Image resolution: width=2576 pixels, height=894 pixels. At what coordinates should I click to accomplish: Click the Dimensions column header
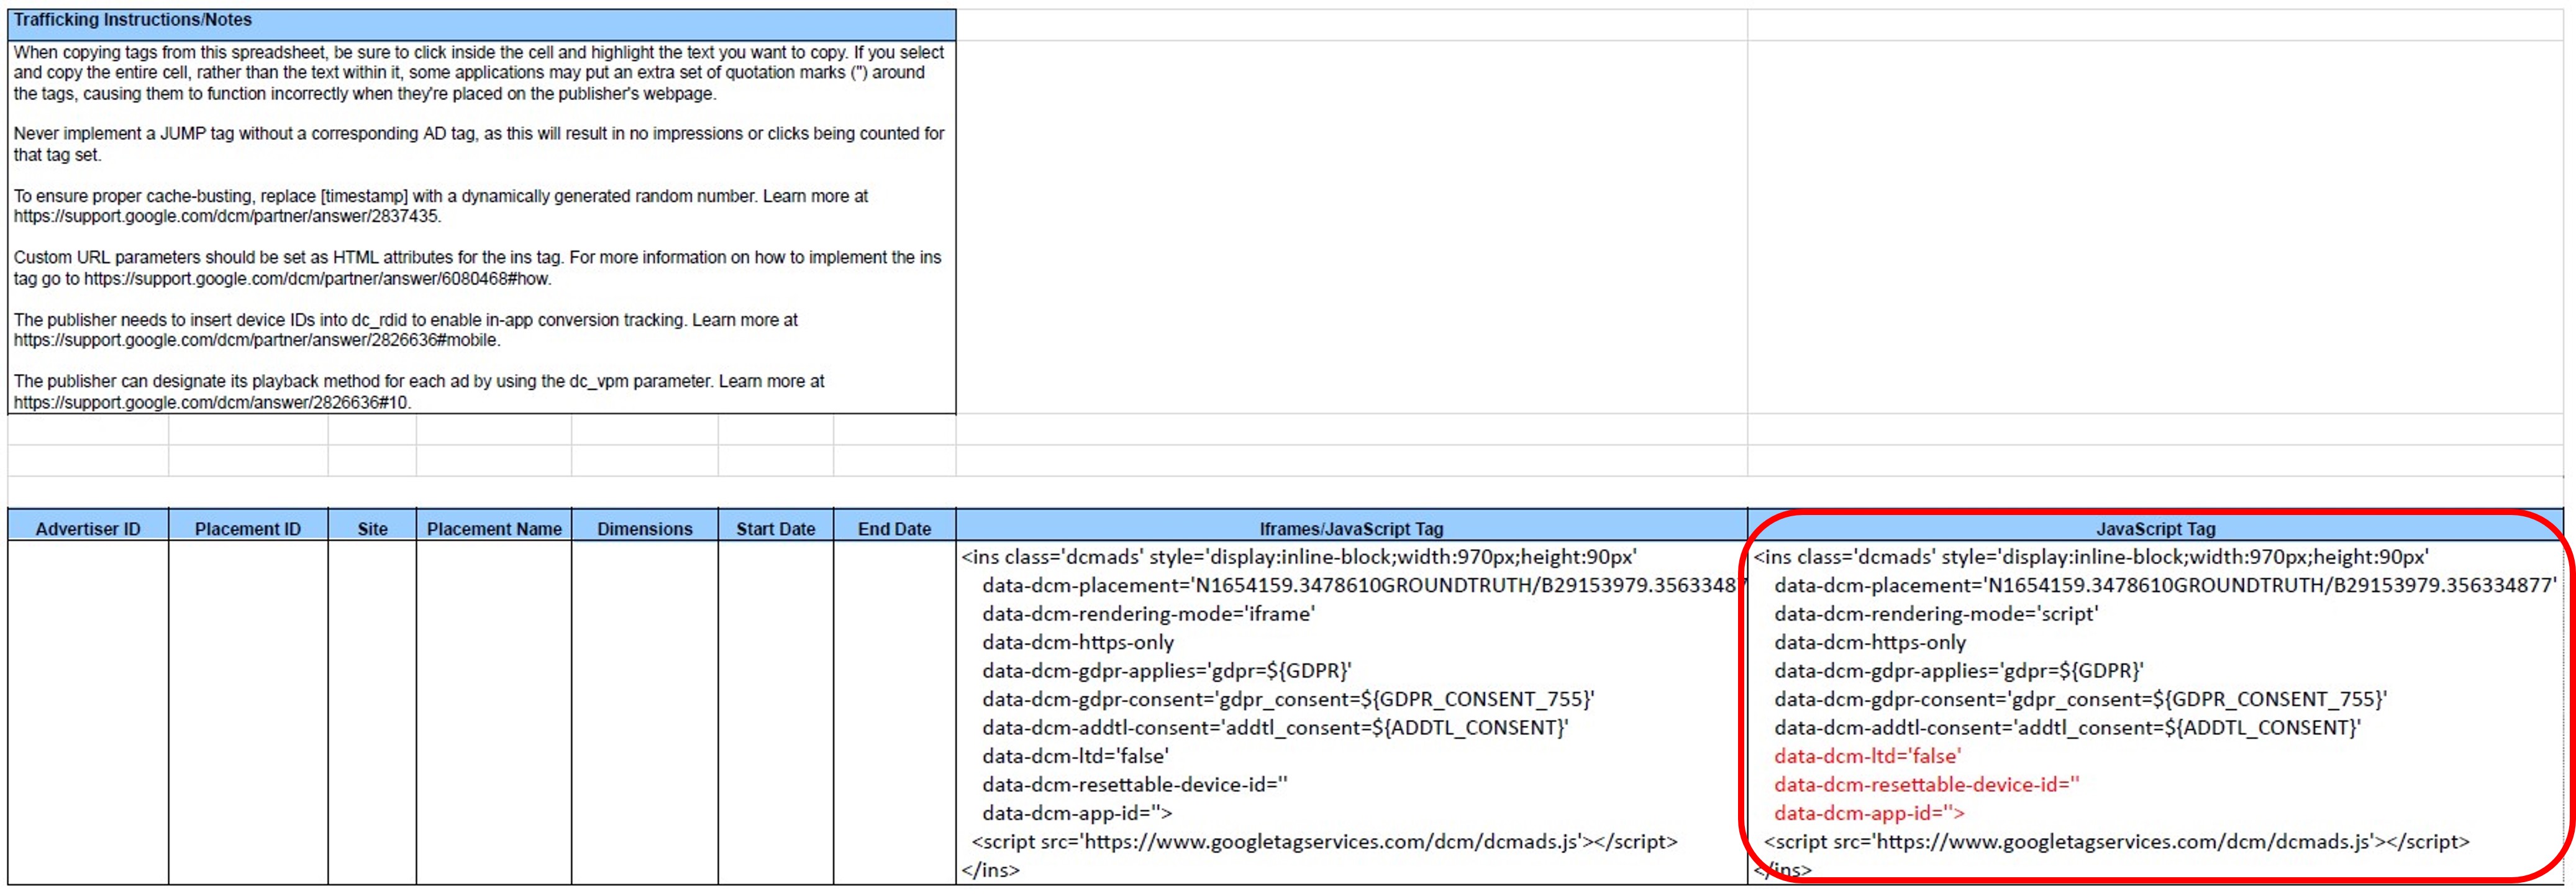tap(645, 529)
